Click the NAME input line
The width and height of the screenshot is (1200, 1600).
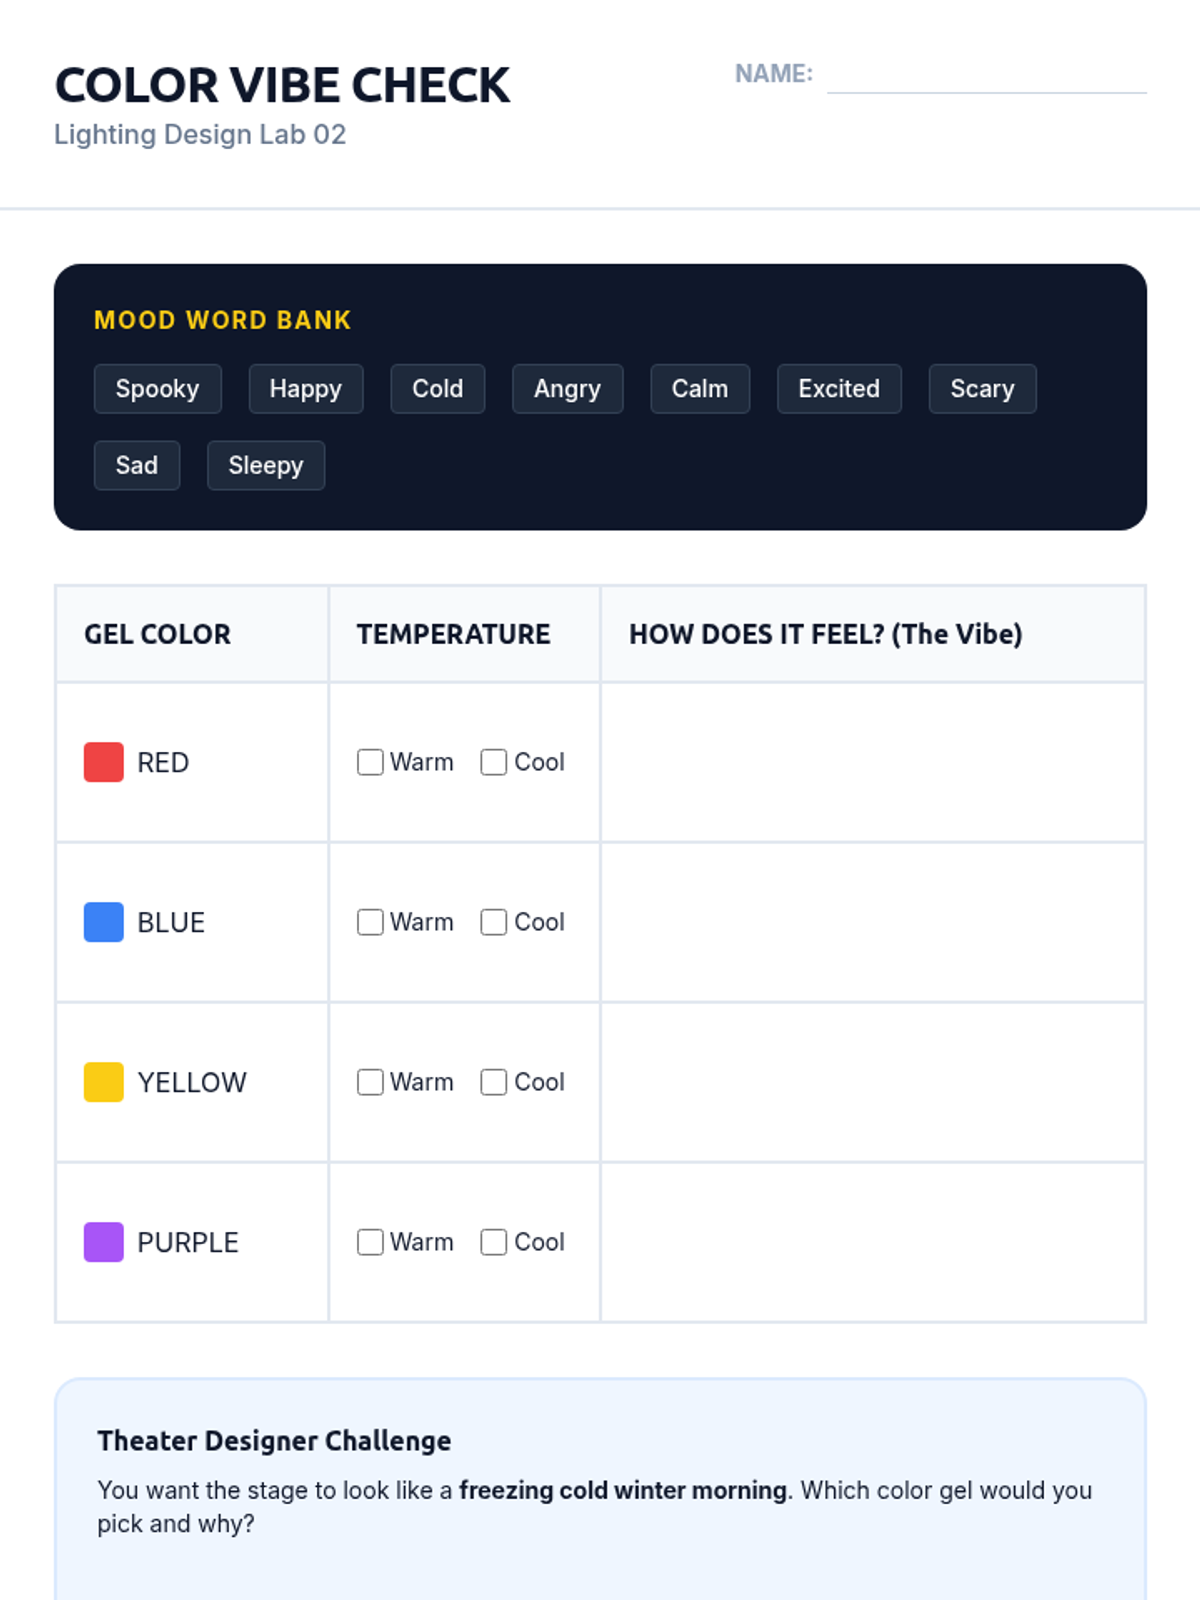click(x=986, y=76)
